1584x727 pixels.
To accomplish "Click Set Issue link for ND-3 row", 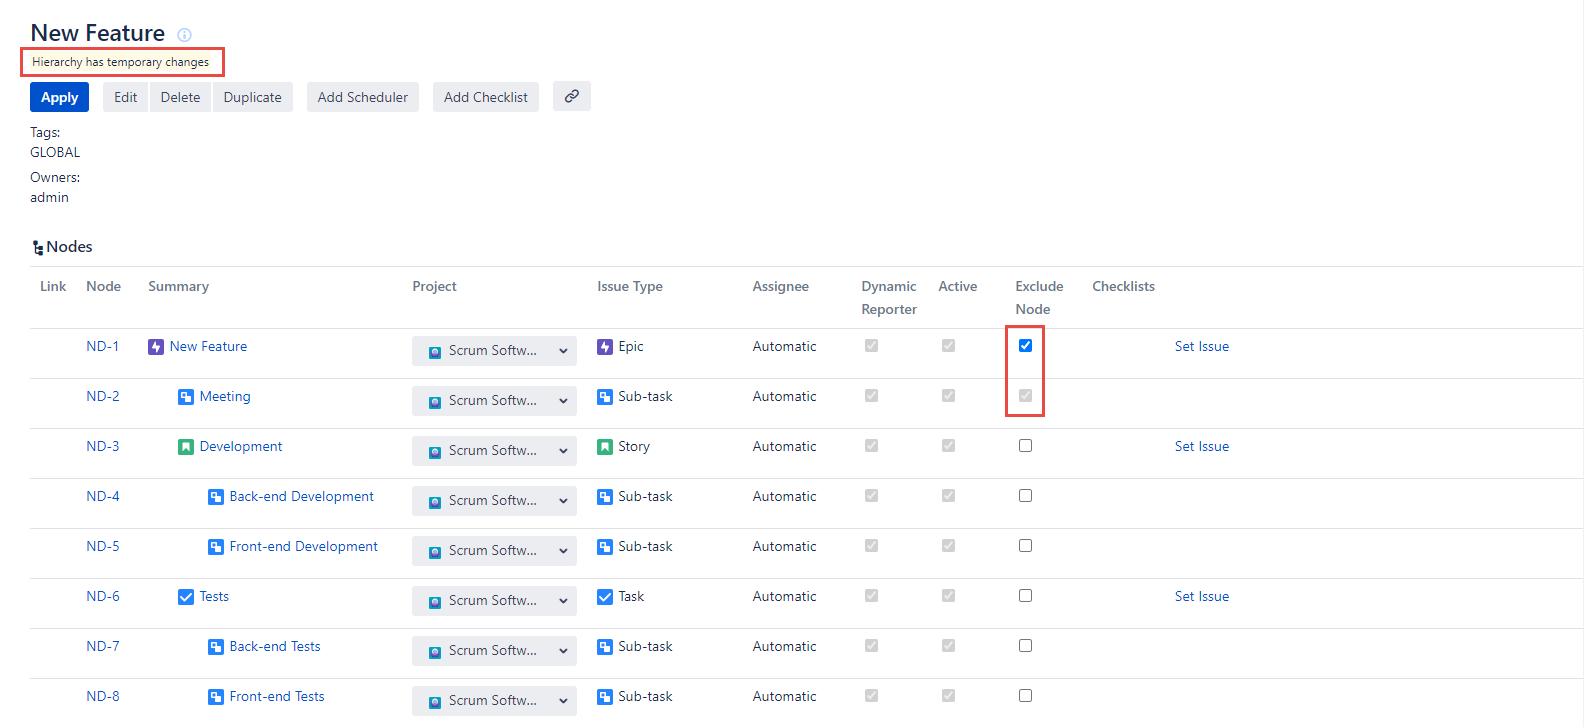I will (1201, 447).
